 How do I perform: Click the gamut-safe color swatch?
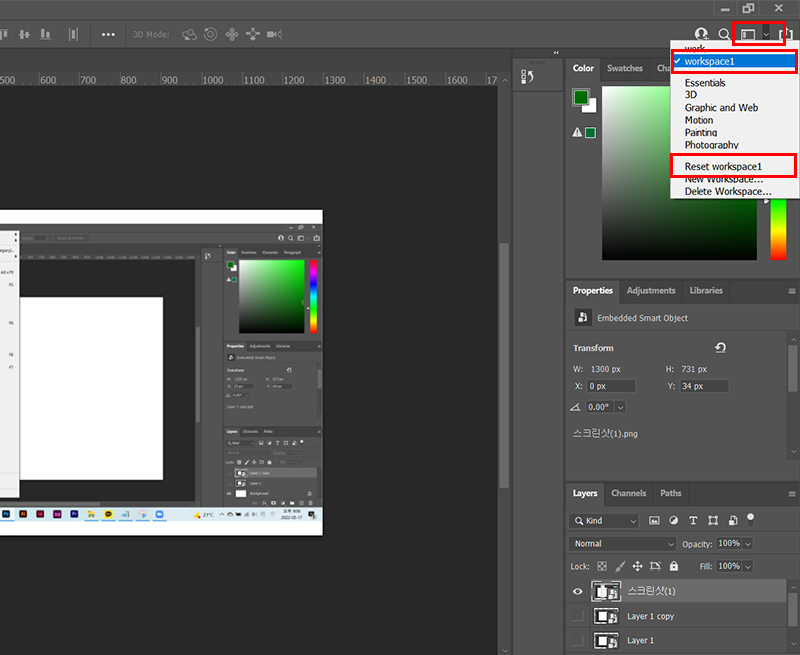pyautogui.click(x=590, y=133)
